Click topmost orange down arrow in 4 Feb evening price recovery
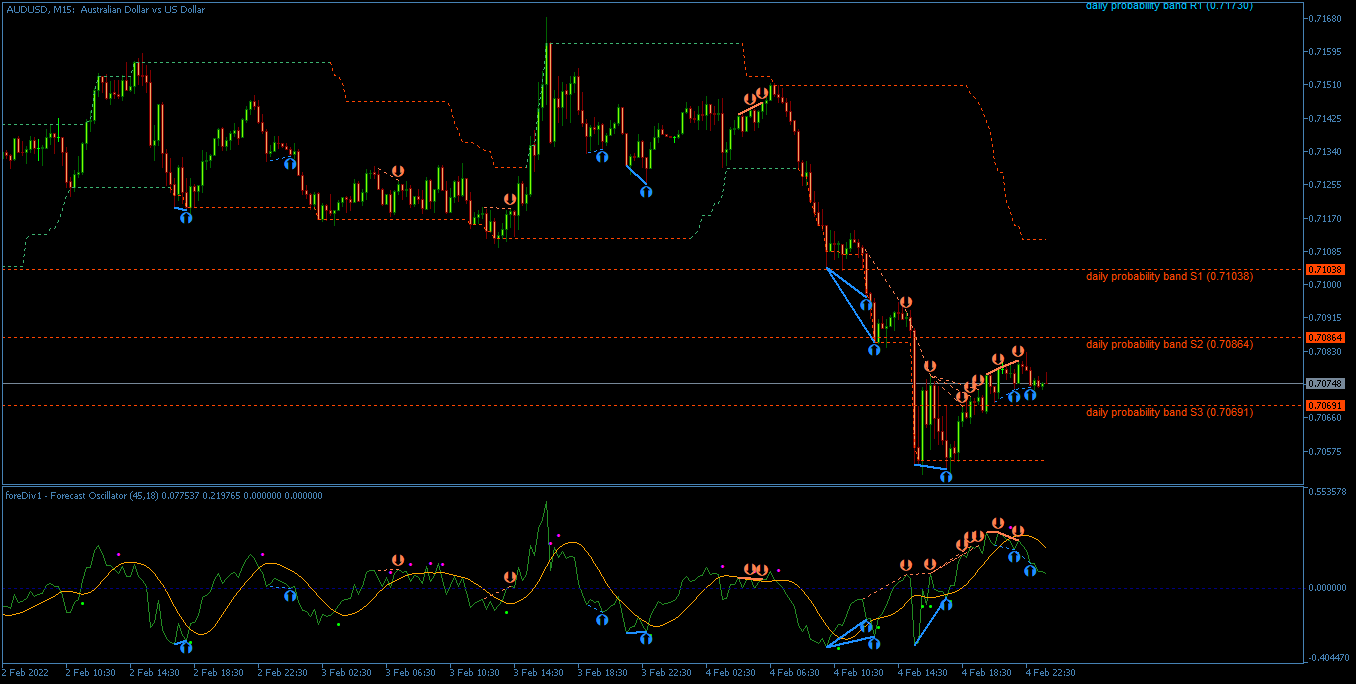The width and height of the screenshot is (1356, 684). click(x=1018, y=351)
